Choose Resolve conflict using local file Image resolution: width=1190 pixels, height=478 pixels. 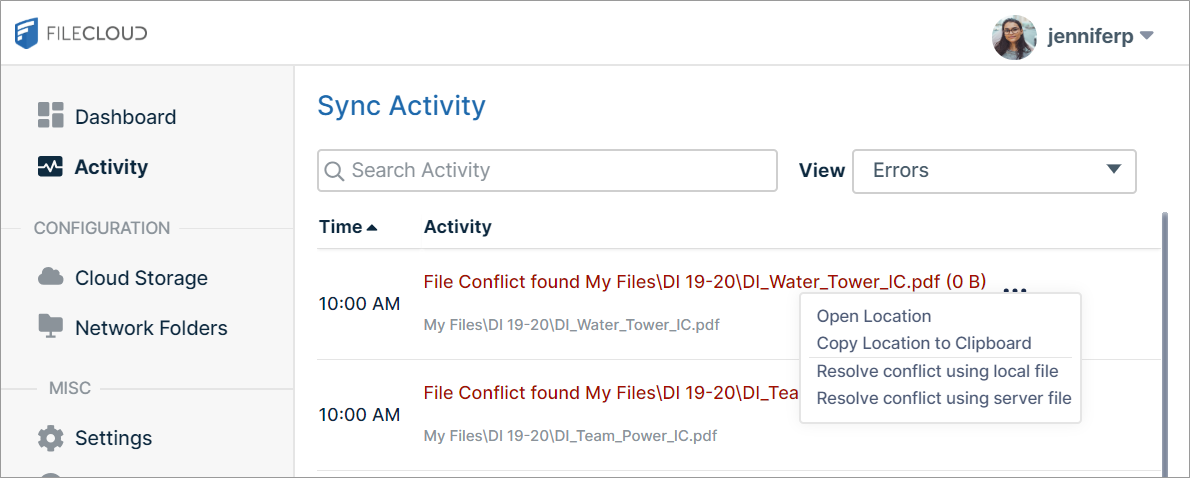[937, 371]
